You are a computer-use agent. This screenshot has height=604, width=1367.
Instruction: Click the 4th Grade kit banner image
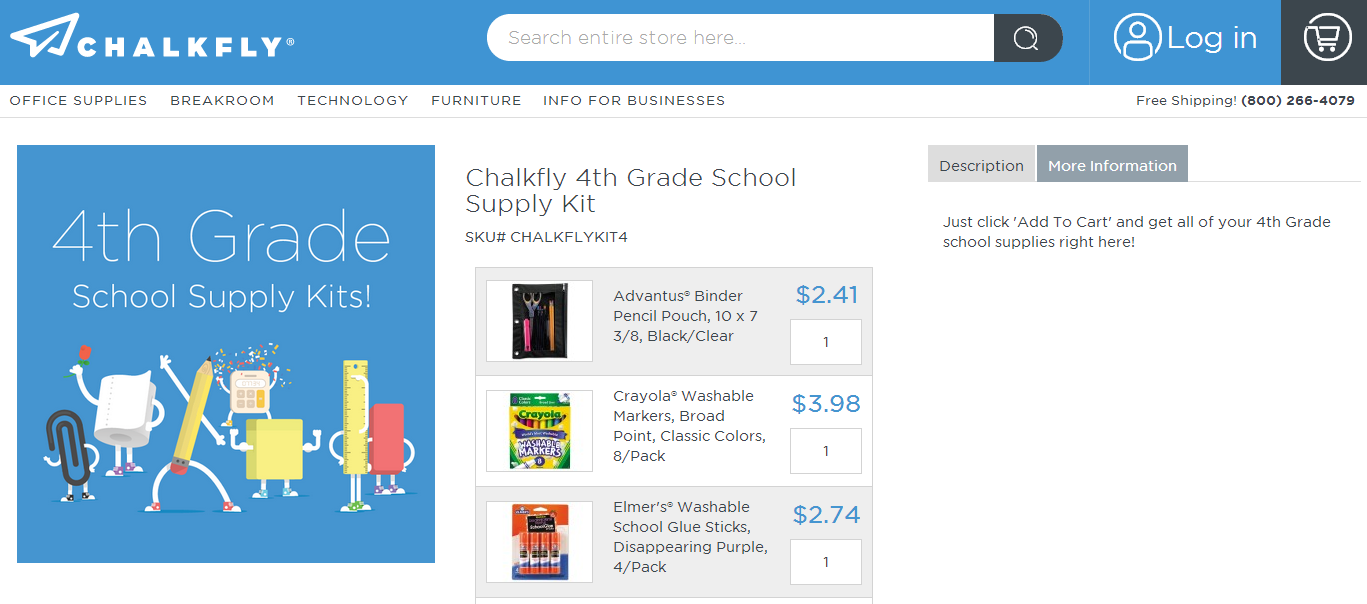(x=226, y=354)
